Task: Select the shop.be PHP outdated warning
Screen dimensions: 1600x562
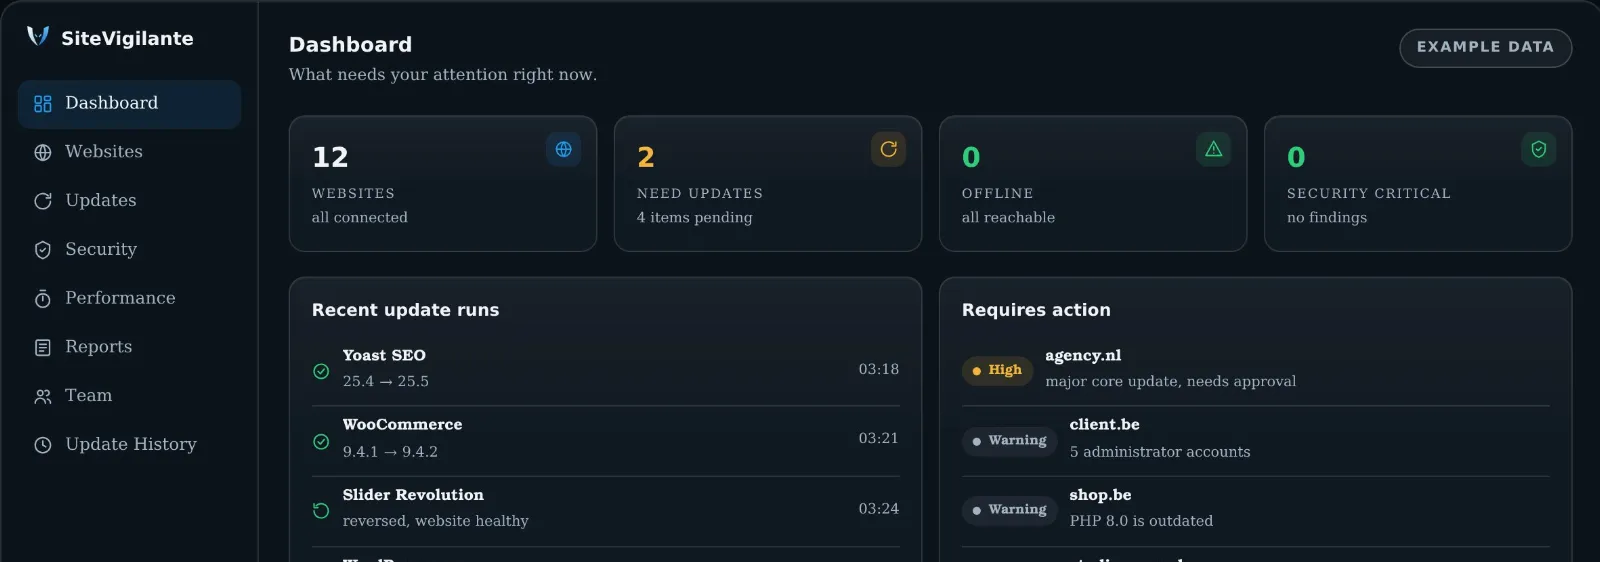Action: [1255, 510]
